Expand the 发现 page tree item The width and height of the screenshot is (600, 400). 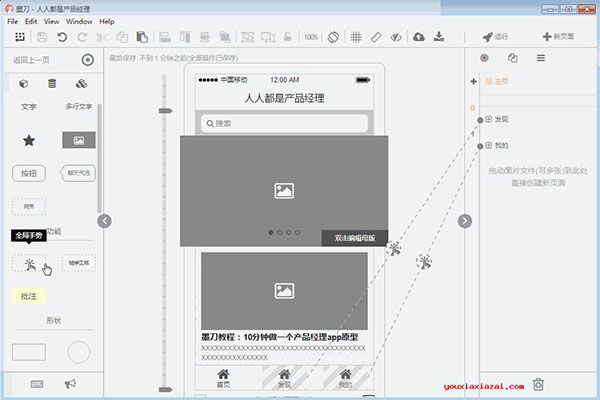click(x=489, y=119)
